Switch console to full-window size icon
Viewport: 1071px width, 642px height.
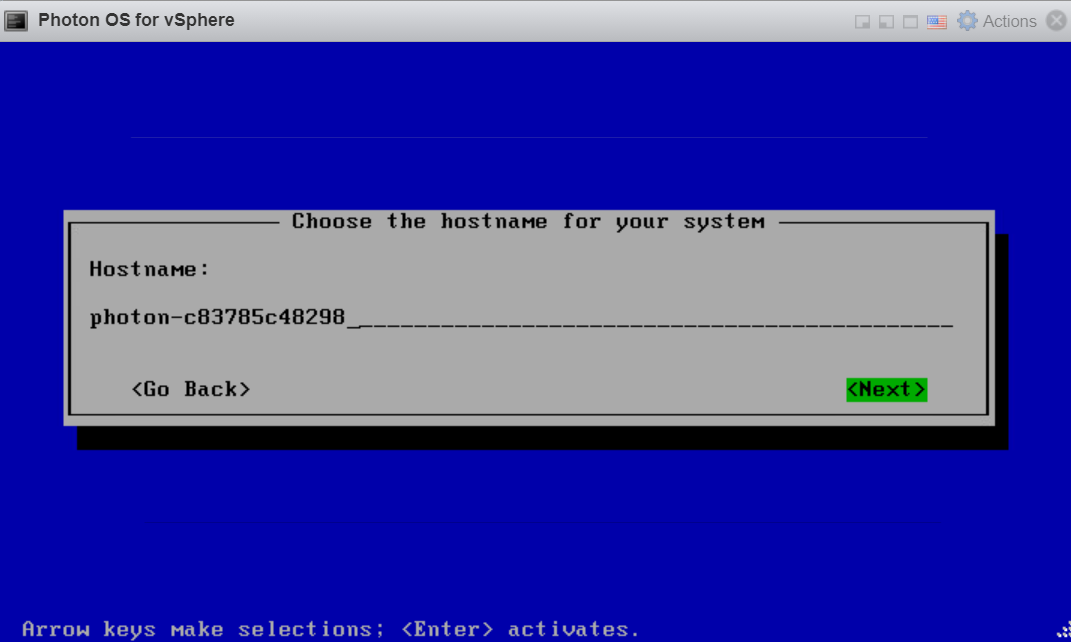click(x=910, y=22)
